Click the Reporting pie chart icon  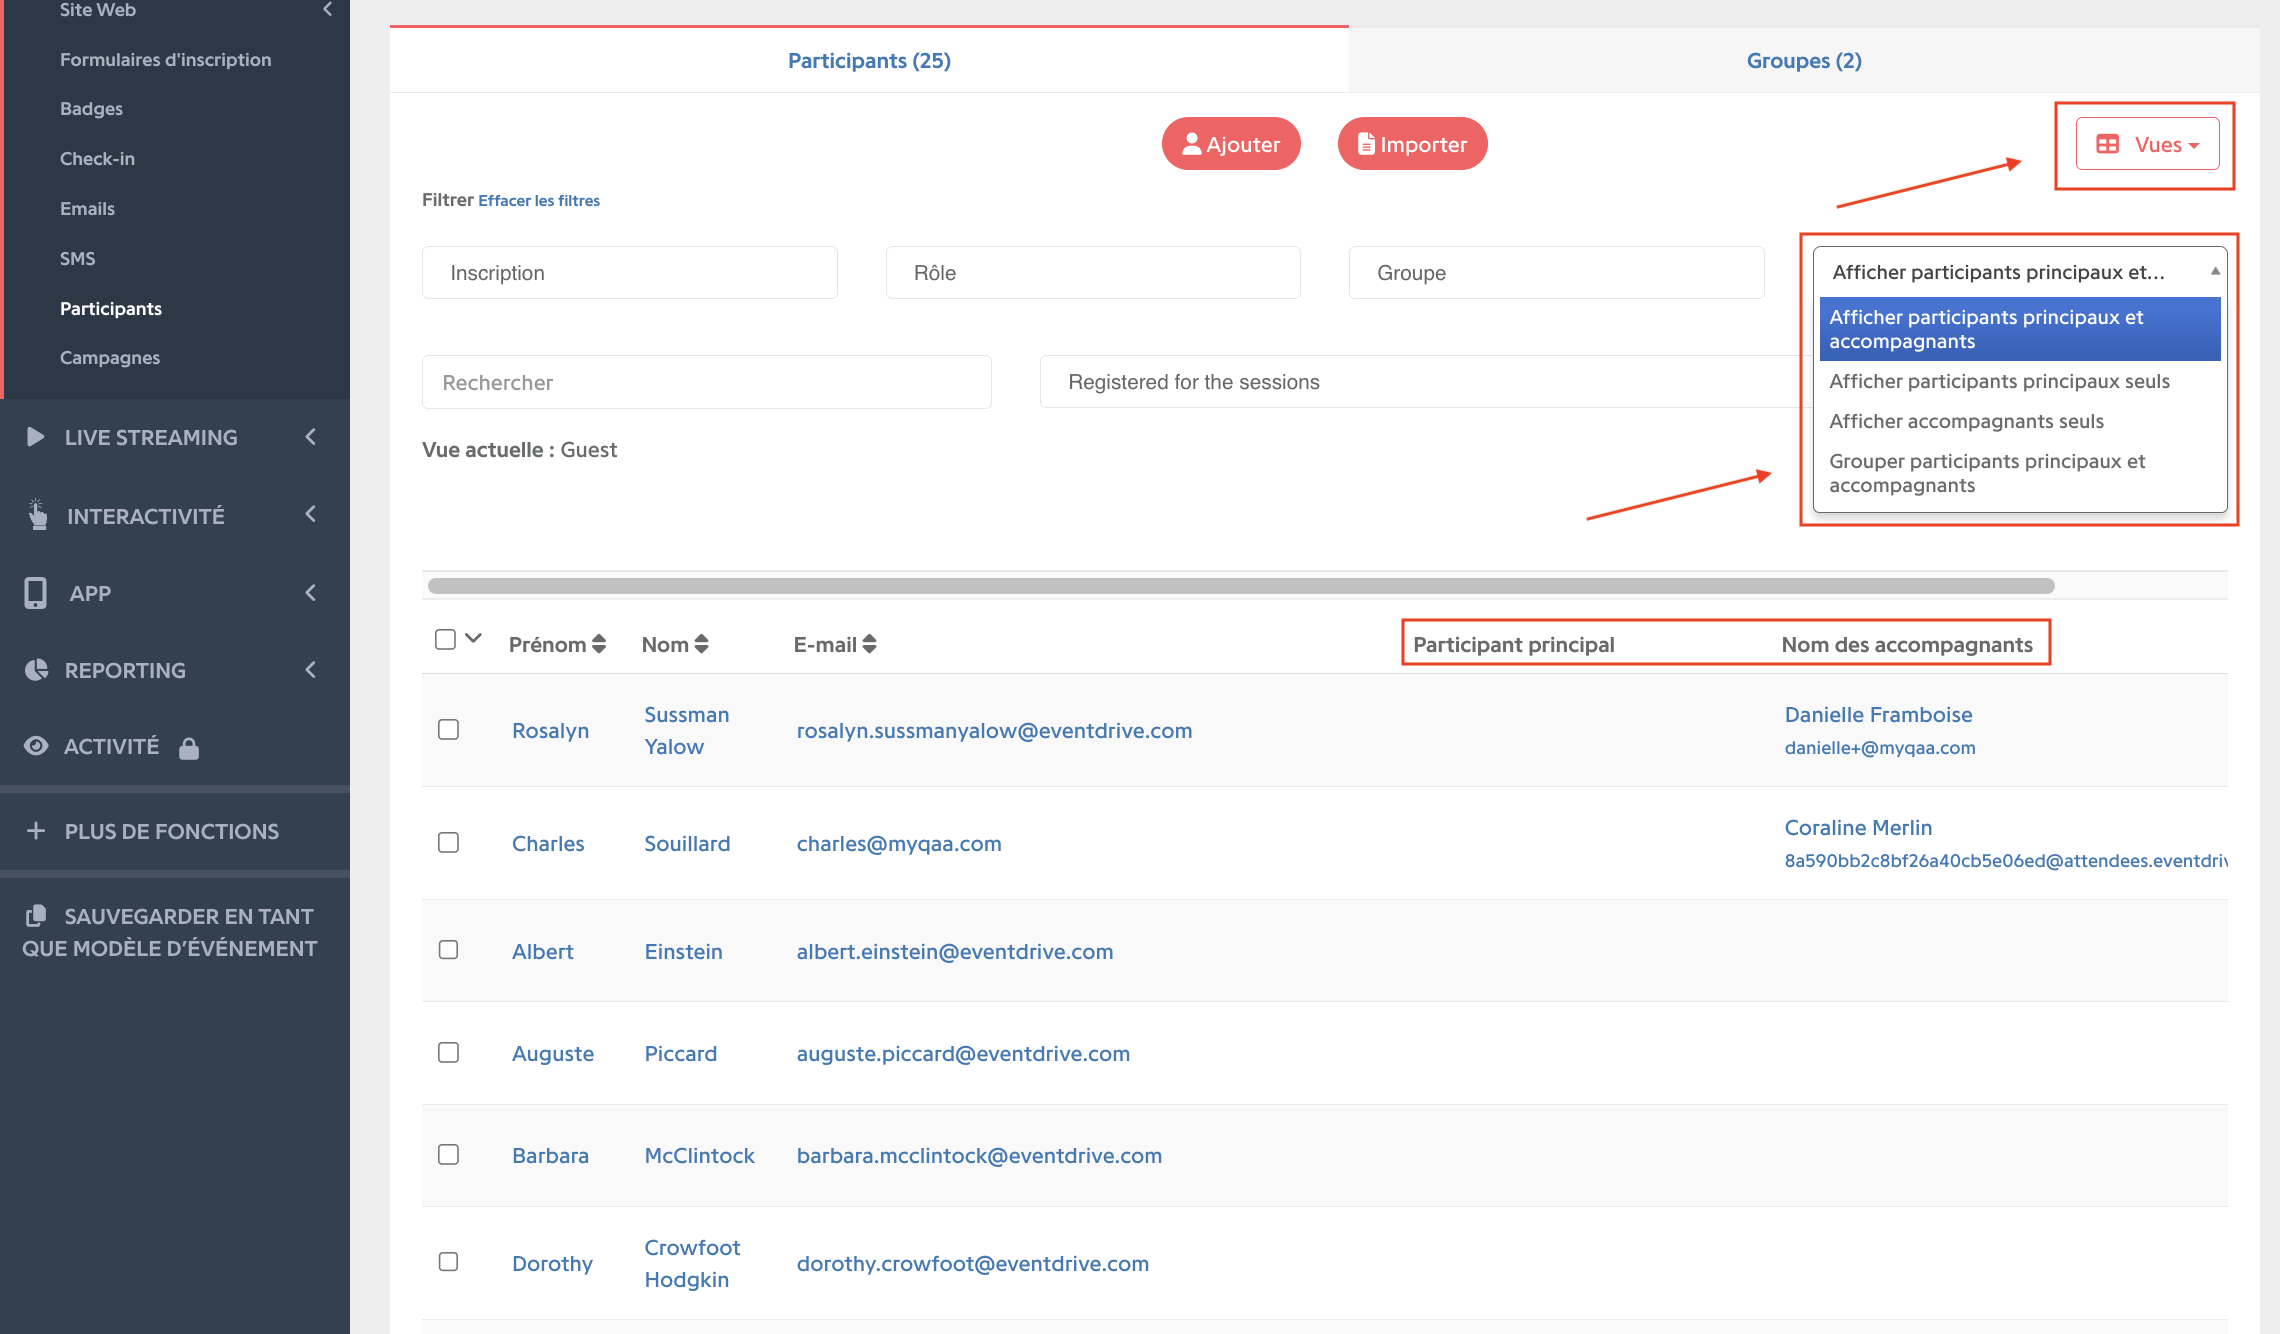tap(36, 670)
